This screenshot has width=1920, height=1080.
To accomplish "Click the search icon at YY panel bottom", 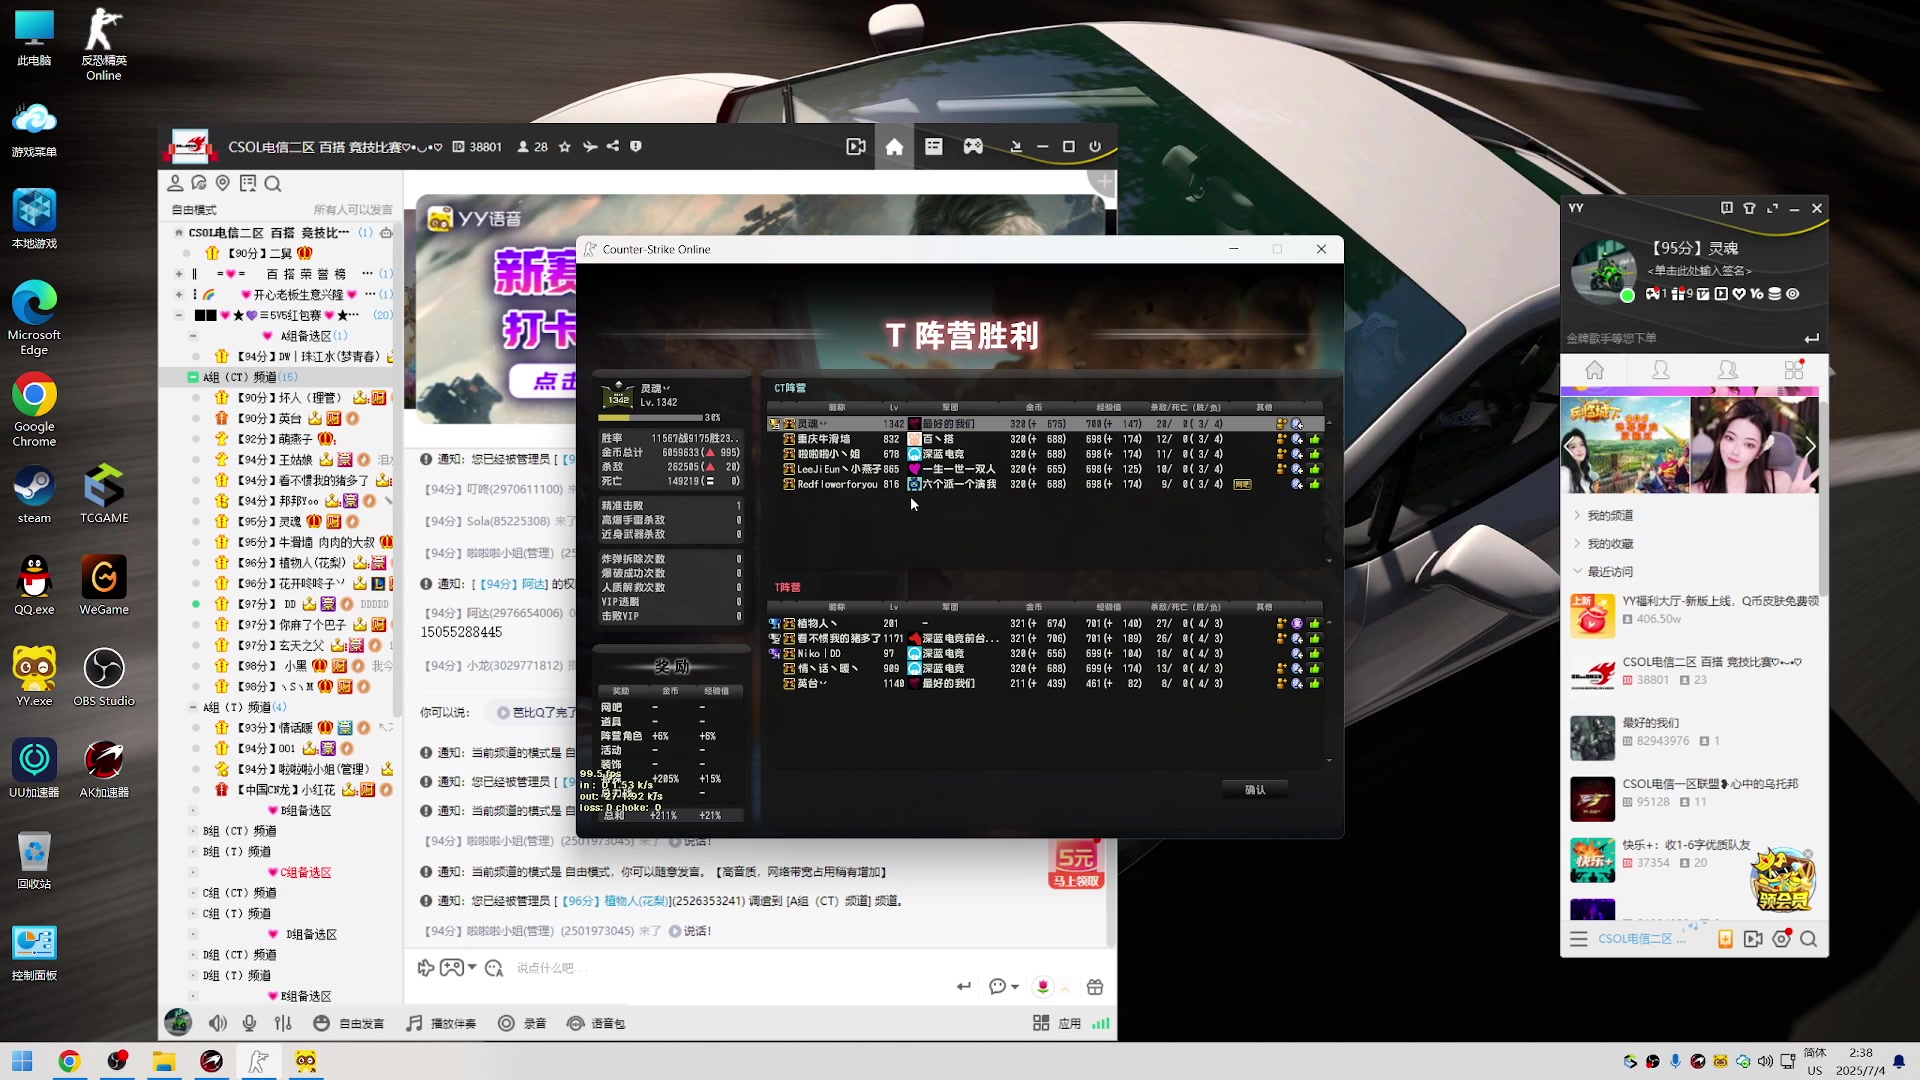I will [x=1809, y=939].
